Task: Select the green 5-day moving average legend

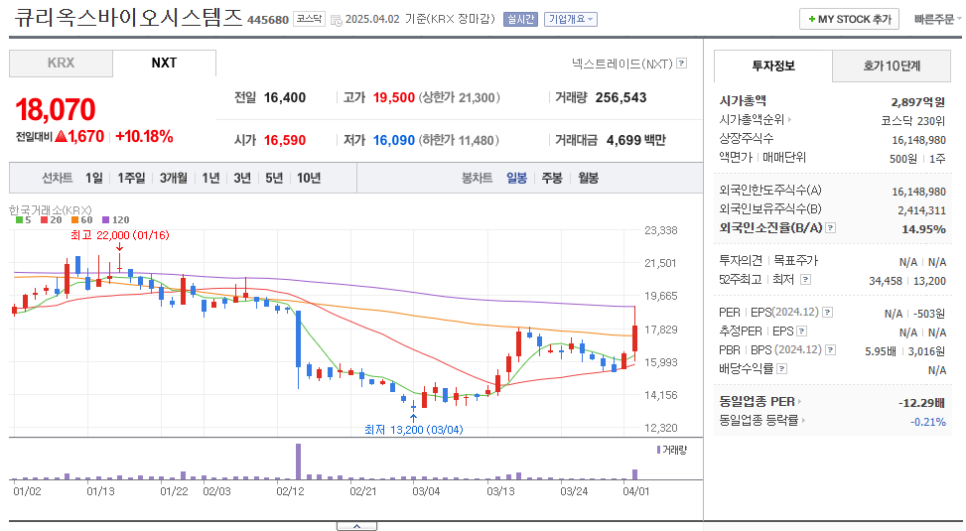Action: (x=23, y=220)
